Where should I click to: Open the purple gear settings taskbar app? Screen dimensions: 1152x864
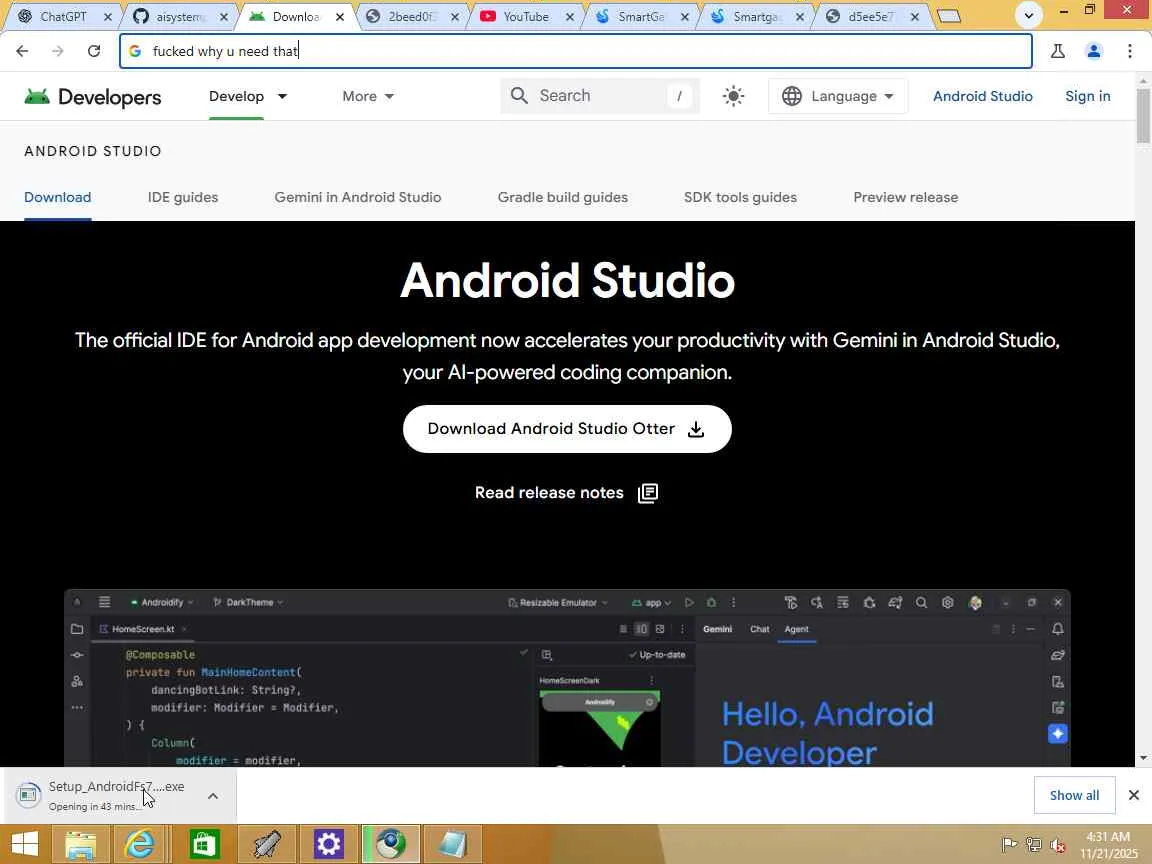[x=328, y=844]
